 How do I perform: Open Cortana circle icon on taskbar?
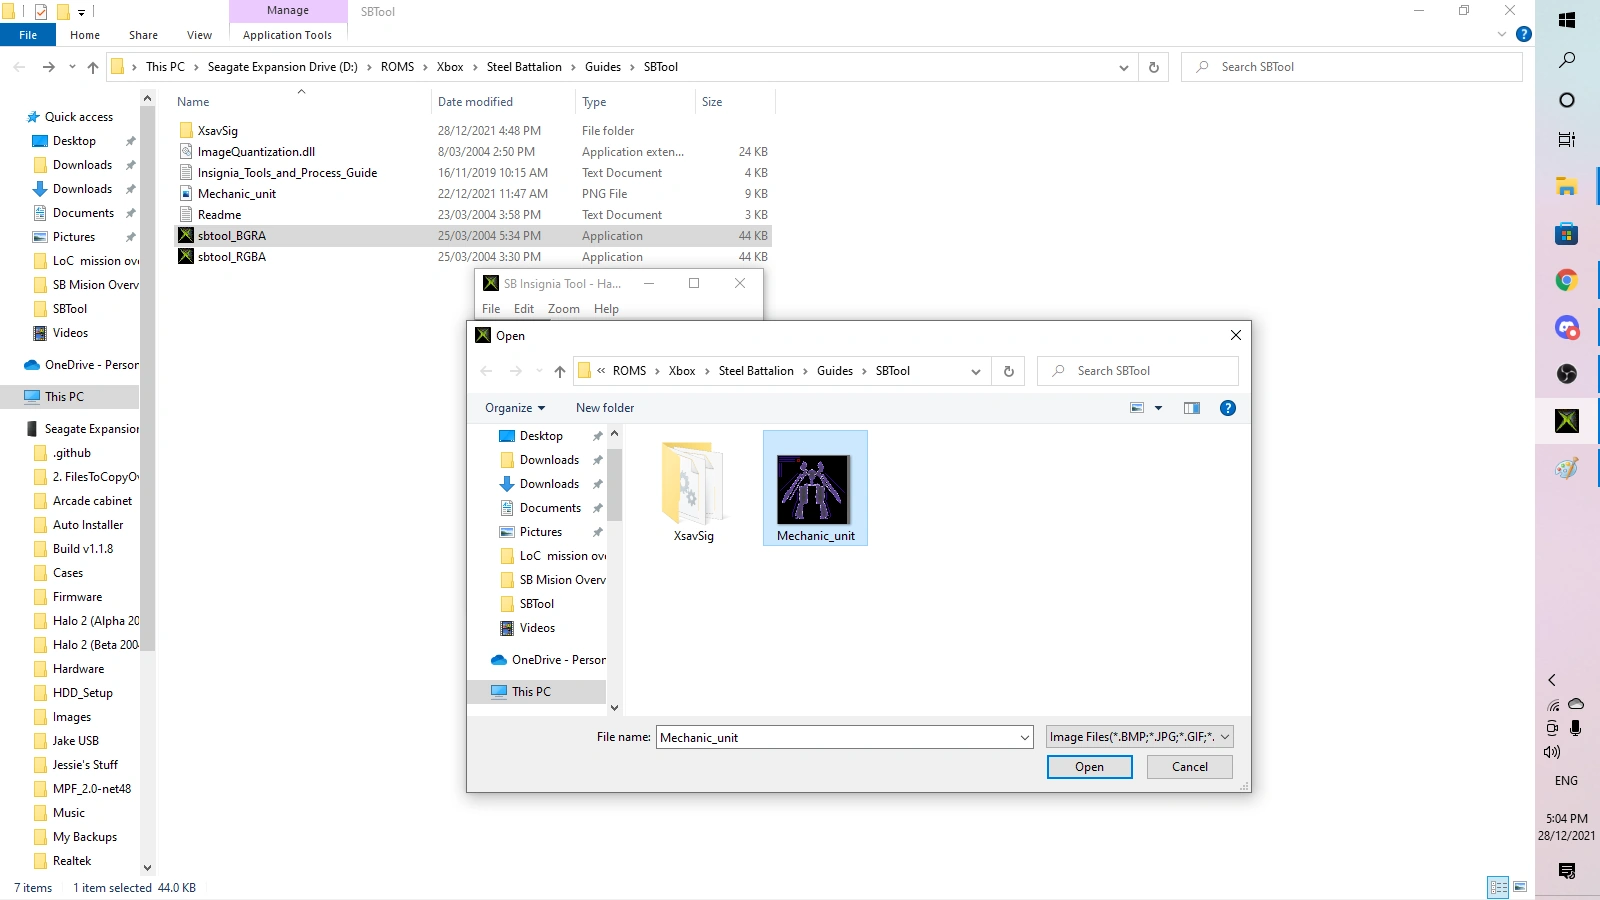[1567, 100]
